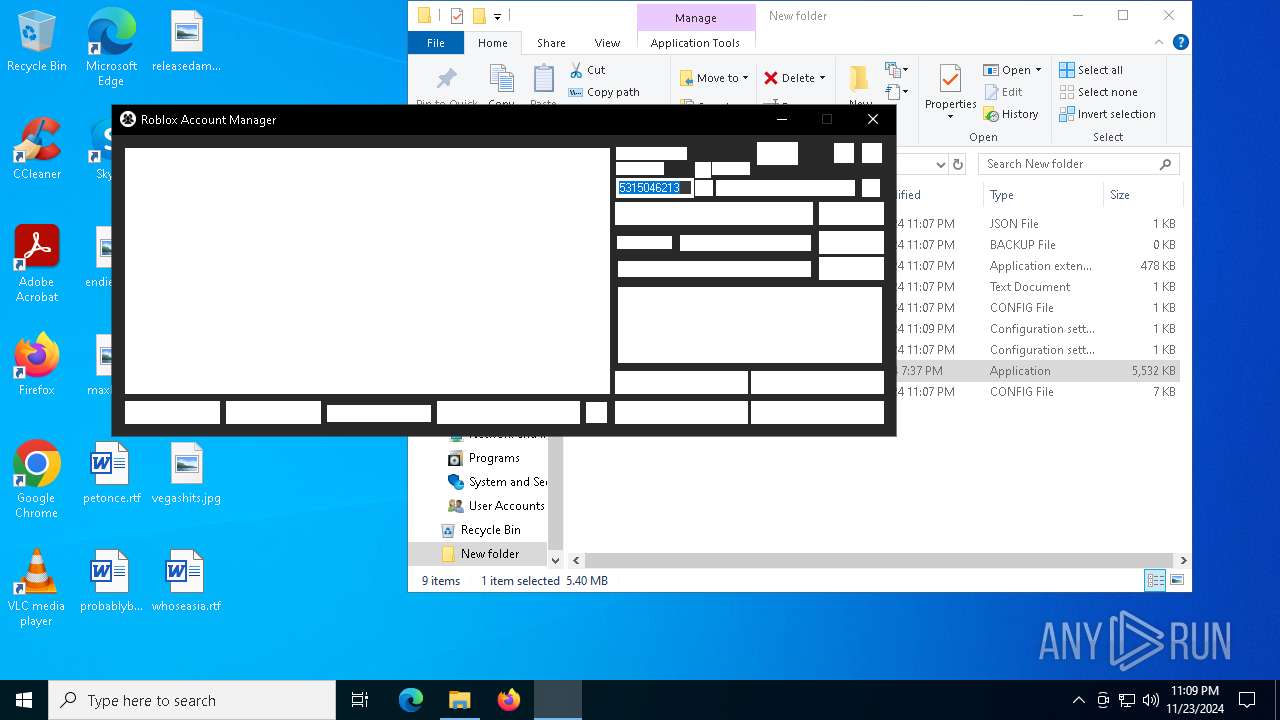The width and height of the screenshot is (1280, 720).
Task: Sort by the Size column header
Action: click(1141, 195)
